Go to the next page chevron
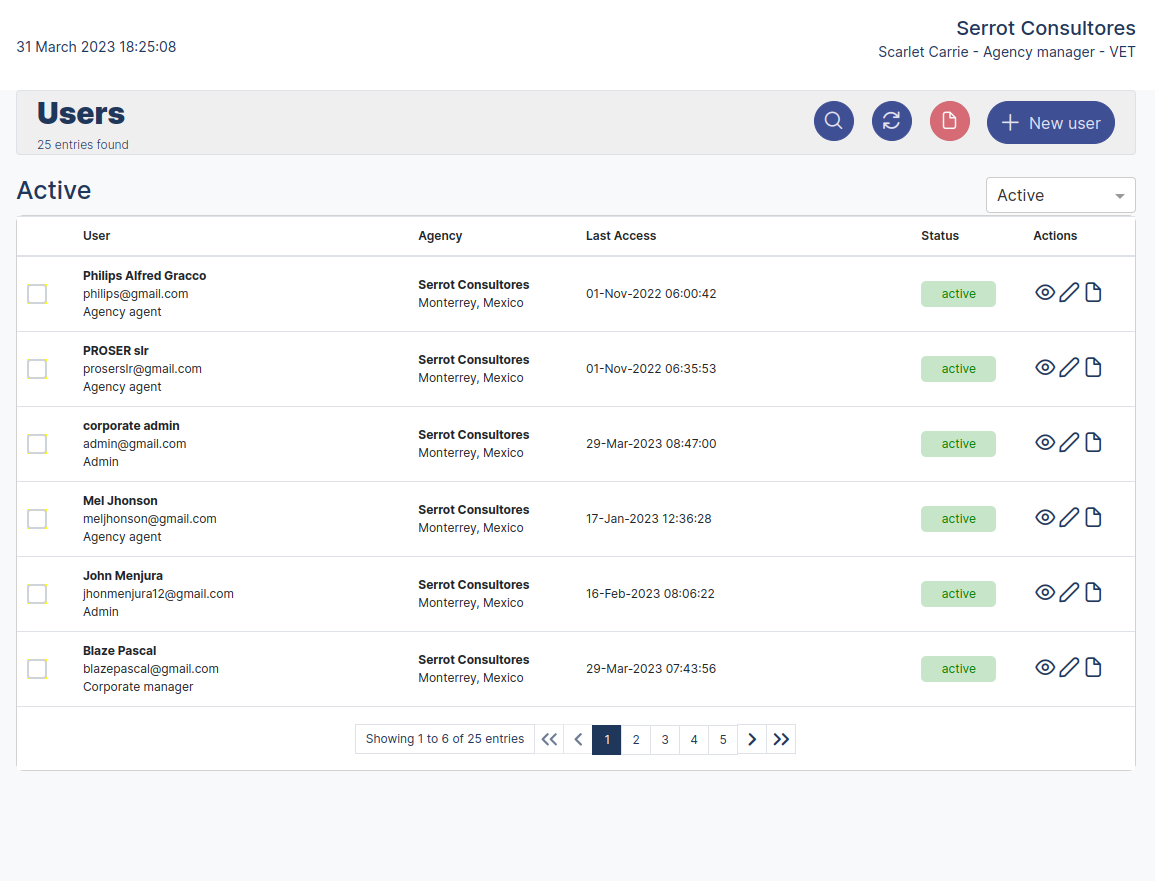1155x881 pixels. pyautogui.click(x=751, y=739)
